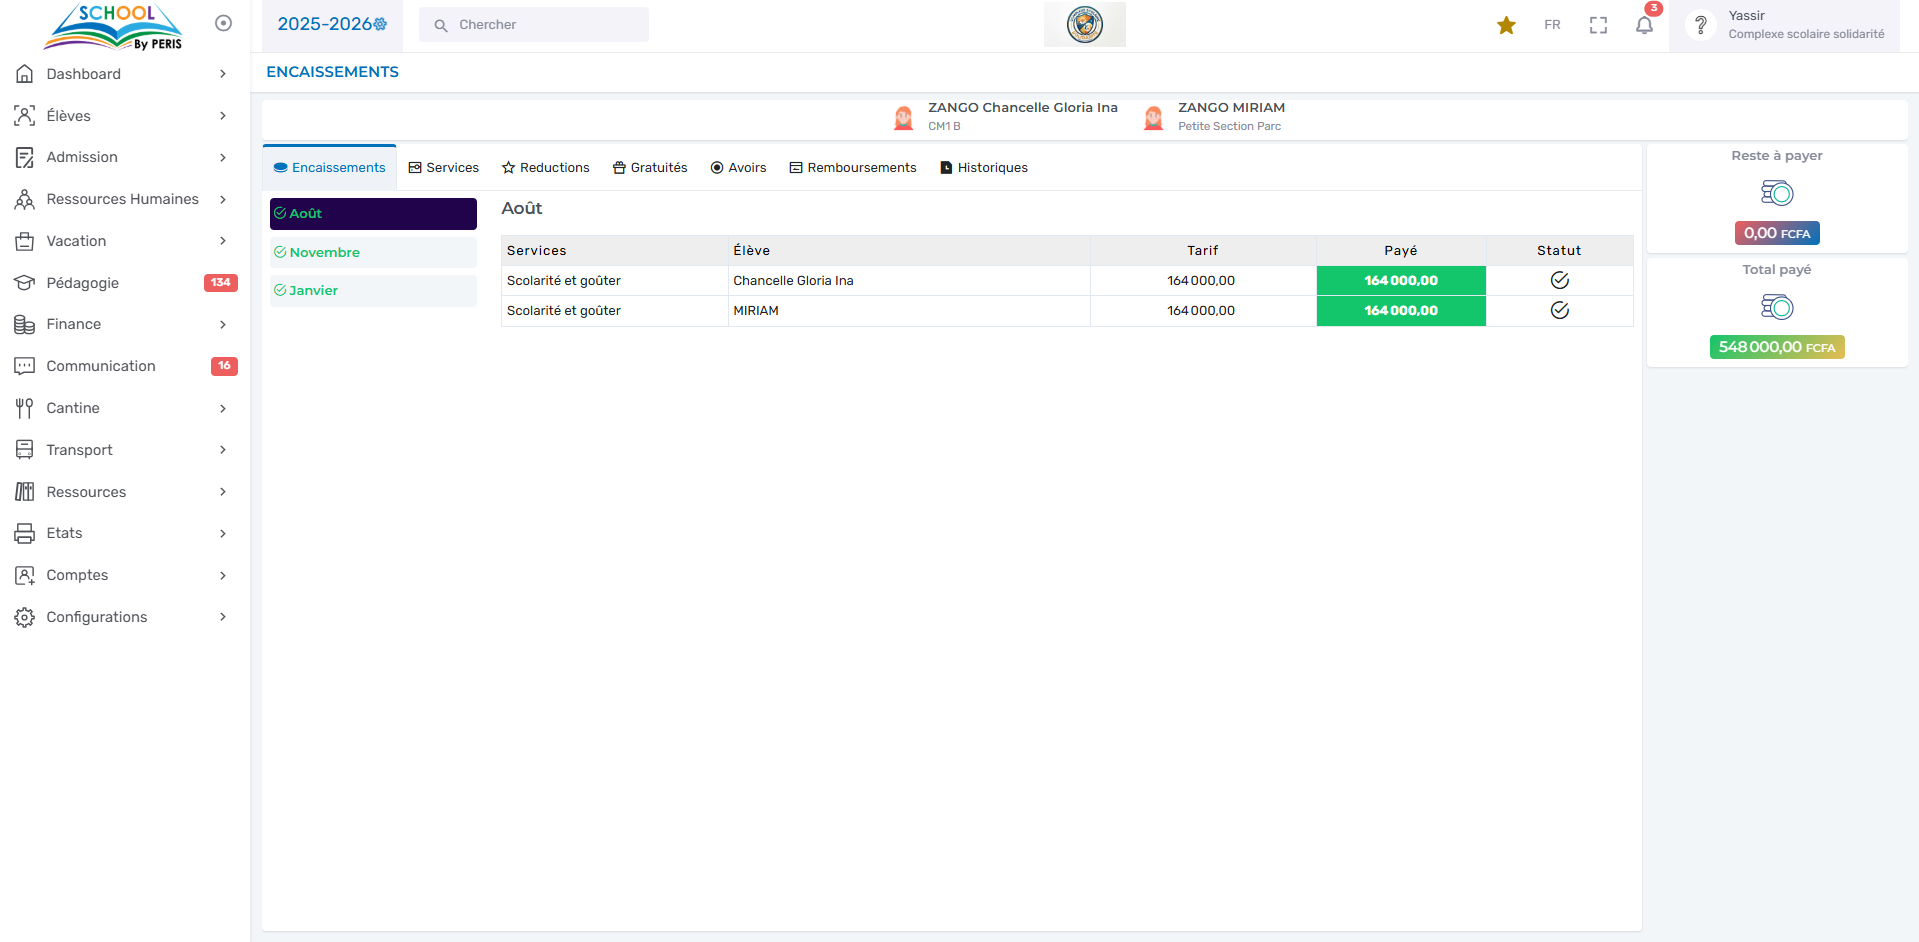Click the status check for the MIRIAM row
This screenshot has width=1919, height=942.
(x=1559, y=310)
